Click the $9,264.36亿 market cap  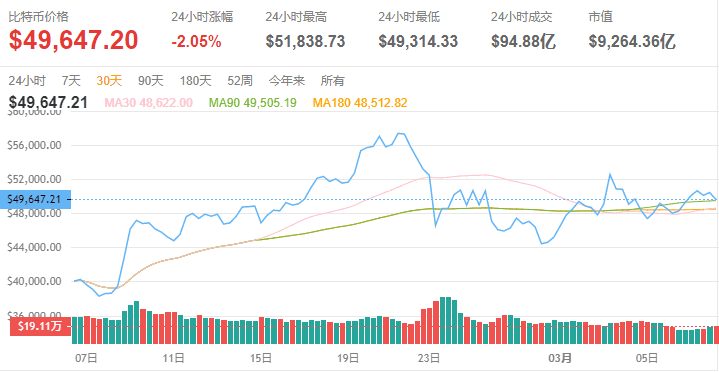pos(632,42)
